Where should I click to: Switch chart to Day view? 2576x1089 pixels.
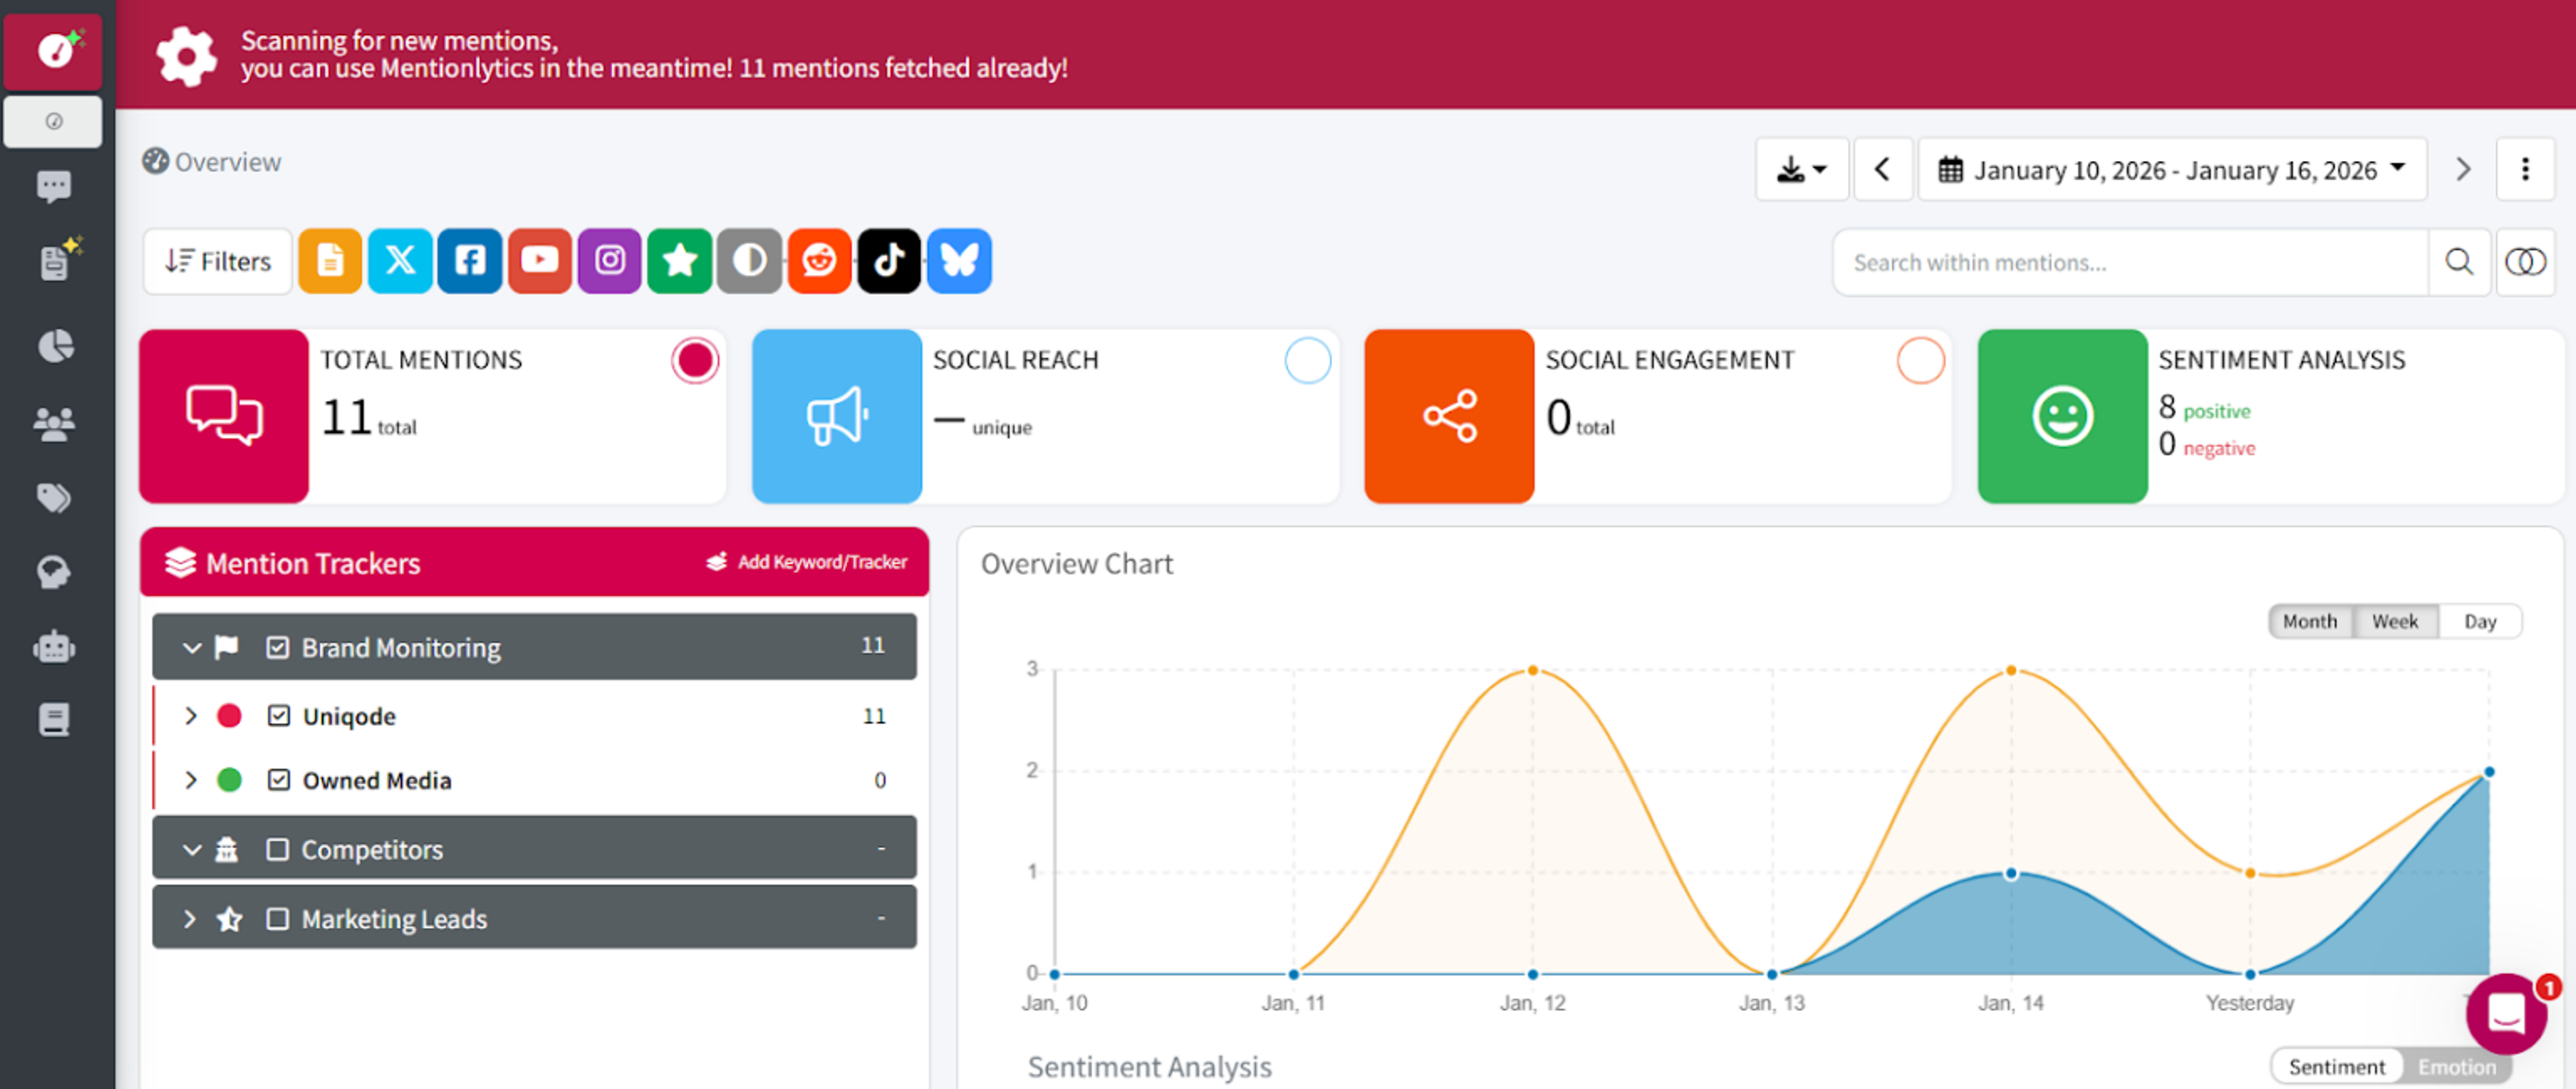[x=2480, y=621]
